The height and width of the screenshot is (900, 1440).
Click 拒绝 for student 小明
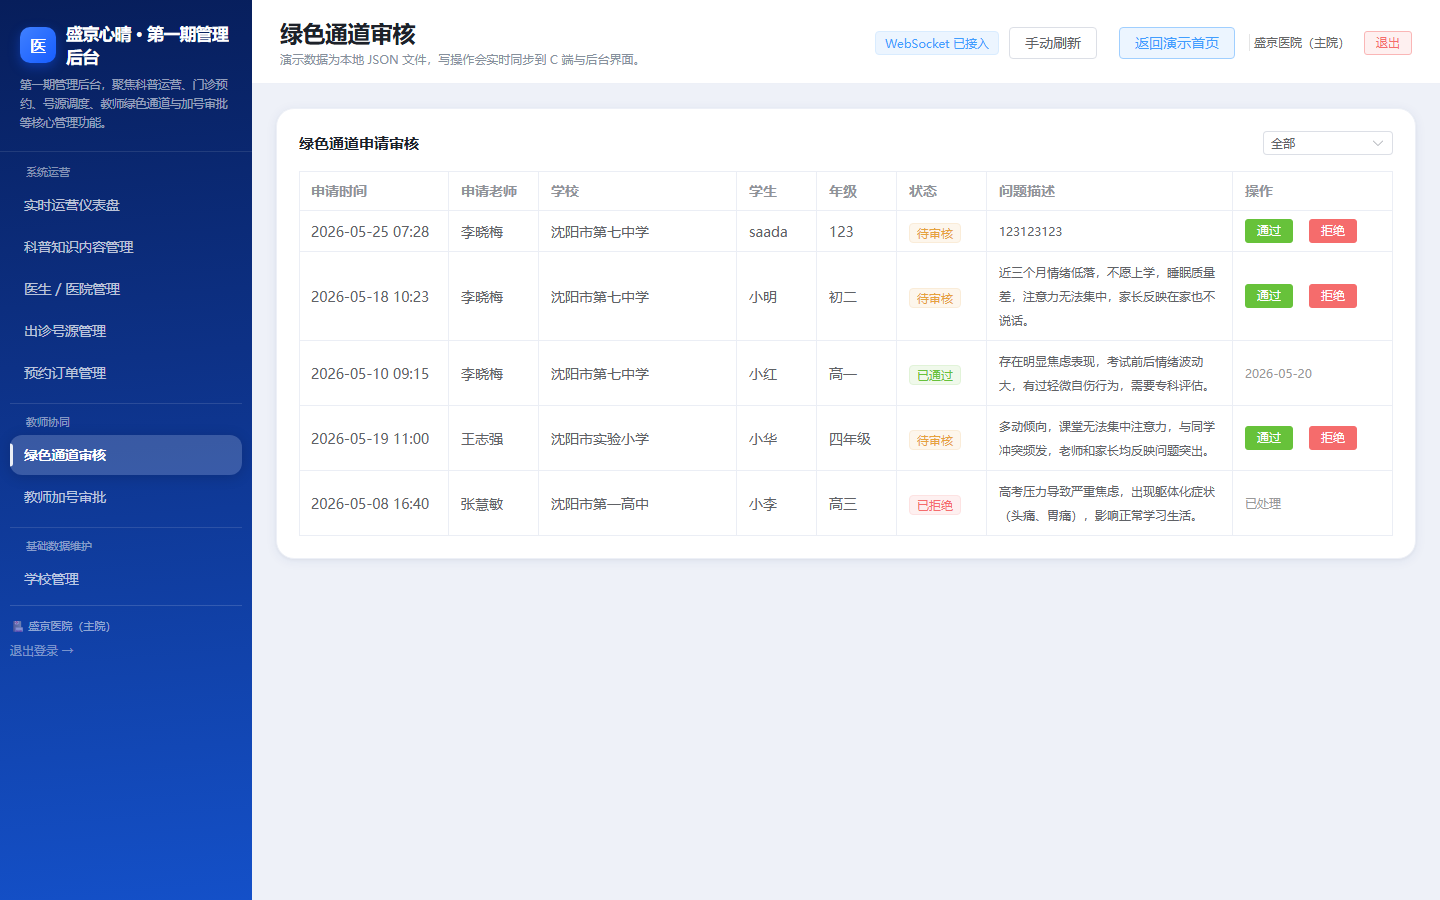(1332, 296)
